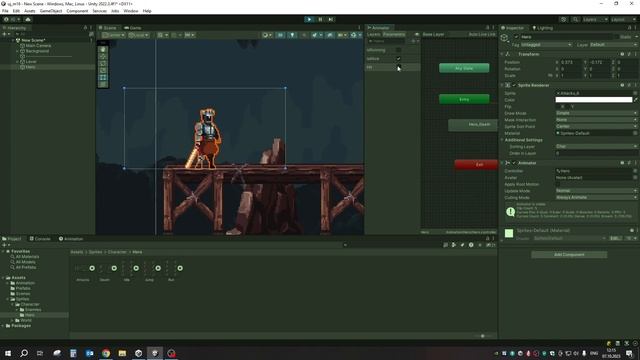Pick color with eyedropper next to Color

636,100
